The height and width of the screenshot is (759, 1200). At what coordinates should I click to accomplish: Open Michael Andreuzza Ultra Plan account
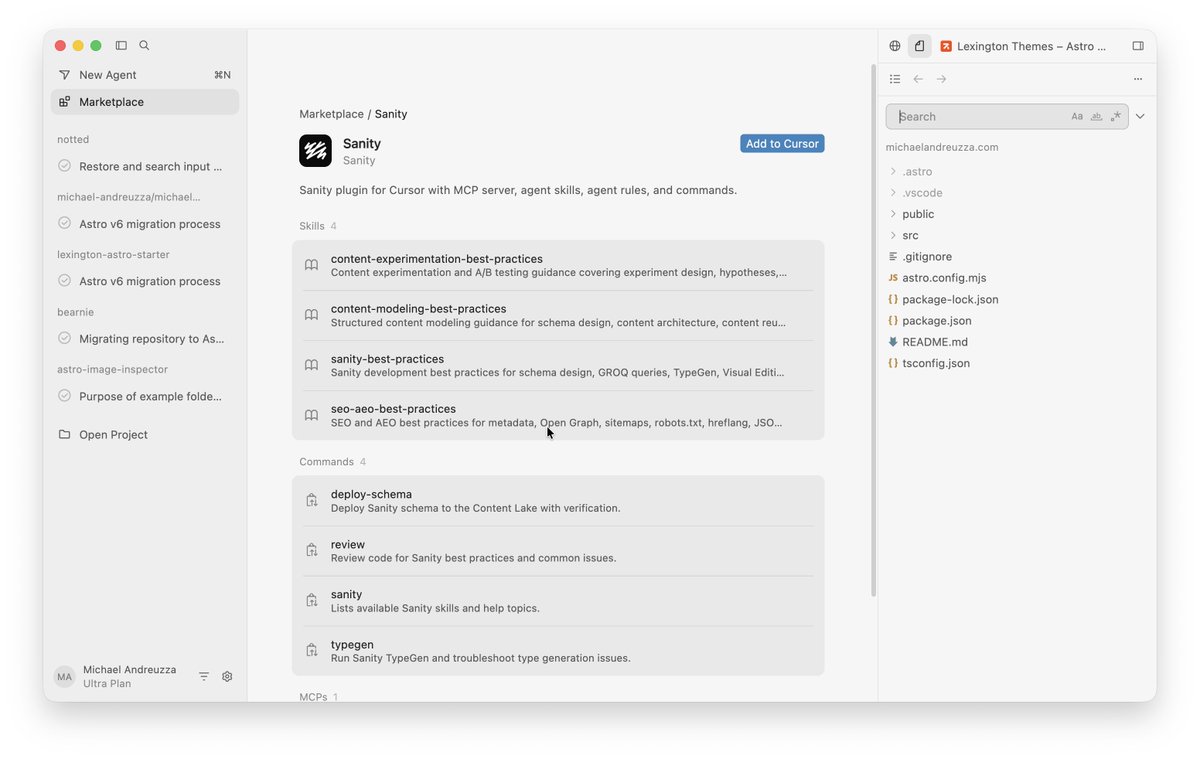point(129,677)
